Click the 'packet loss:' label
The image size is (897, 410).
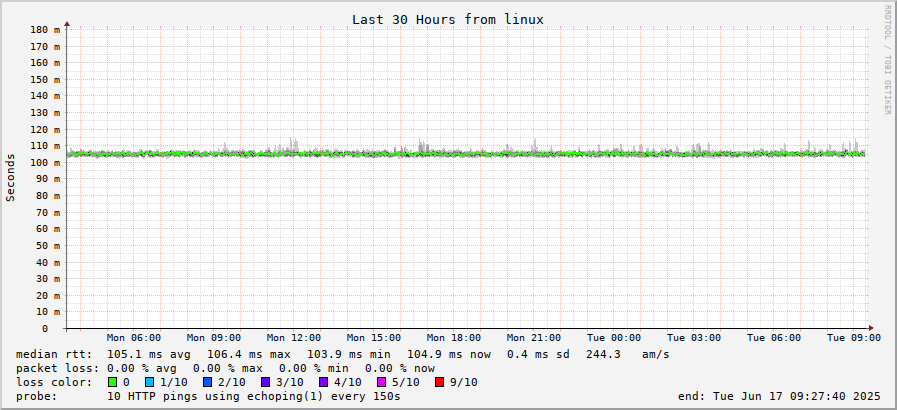pos(57,368)
